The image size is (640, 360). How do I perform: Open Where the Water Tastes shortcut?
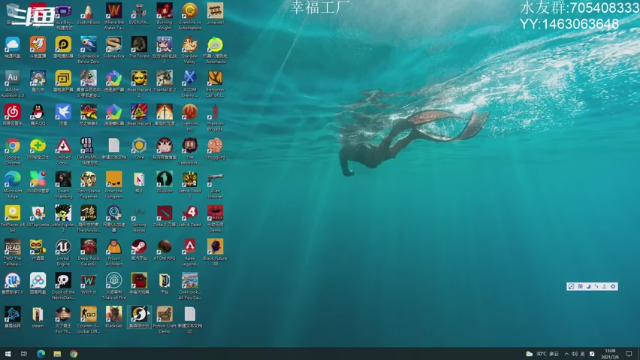113,17
